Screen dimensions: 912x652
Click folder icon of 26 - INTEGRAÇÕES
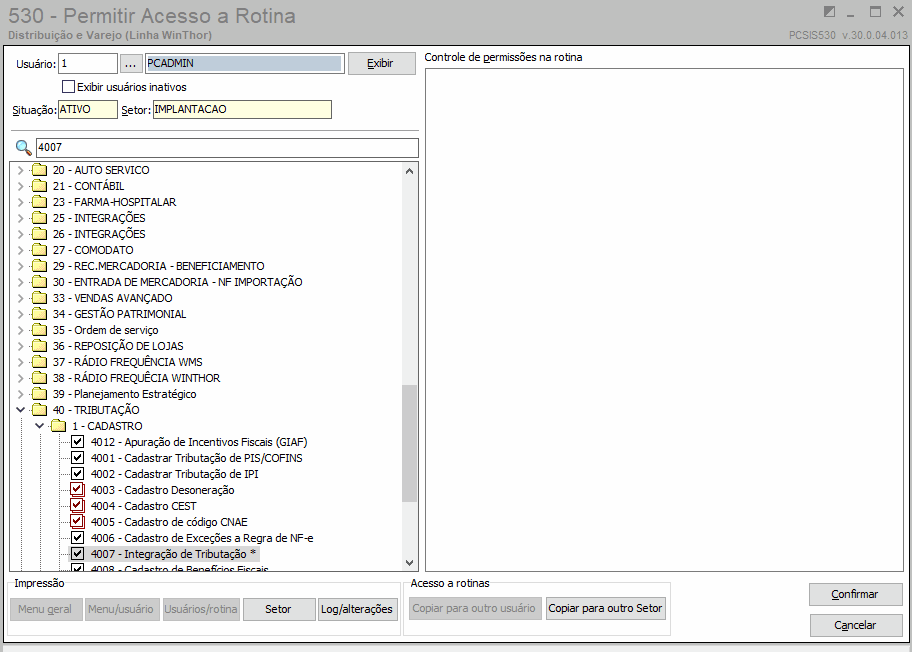(x=40, y=234)
